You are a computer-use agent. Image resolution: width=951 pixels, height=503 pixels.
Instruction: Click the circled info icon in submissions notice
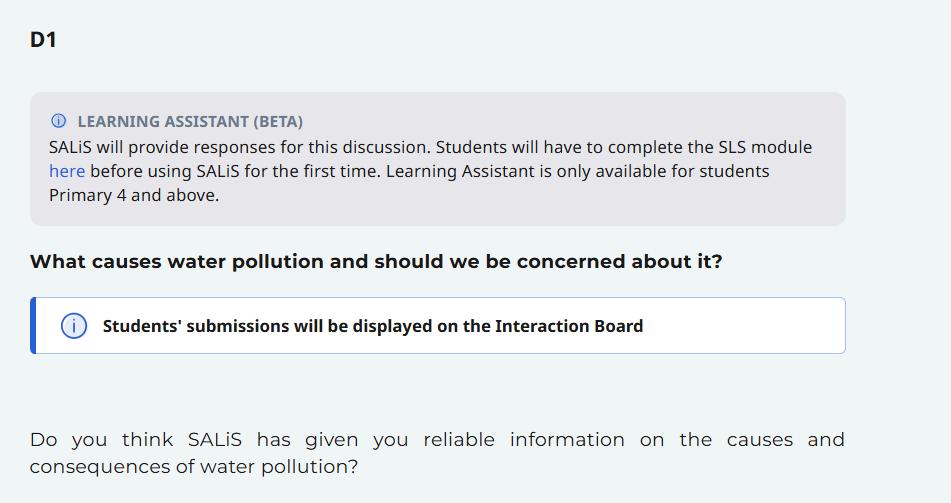point(73,326)
